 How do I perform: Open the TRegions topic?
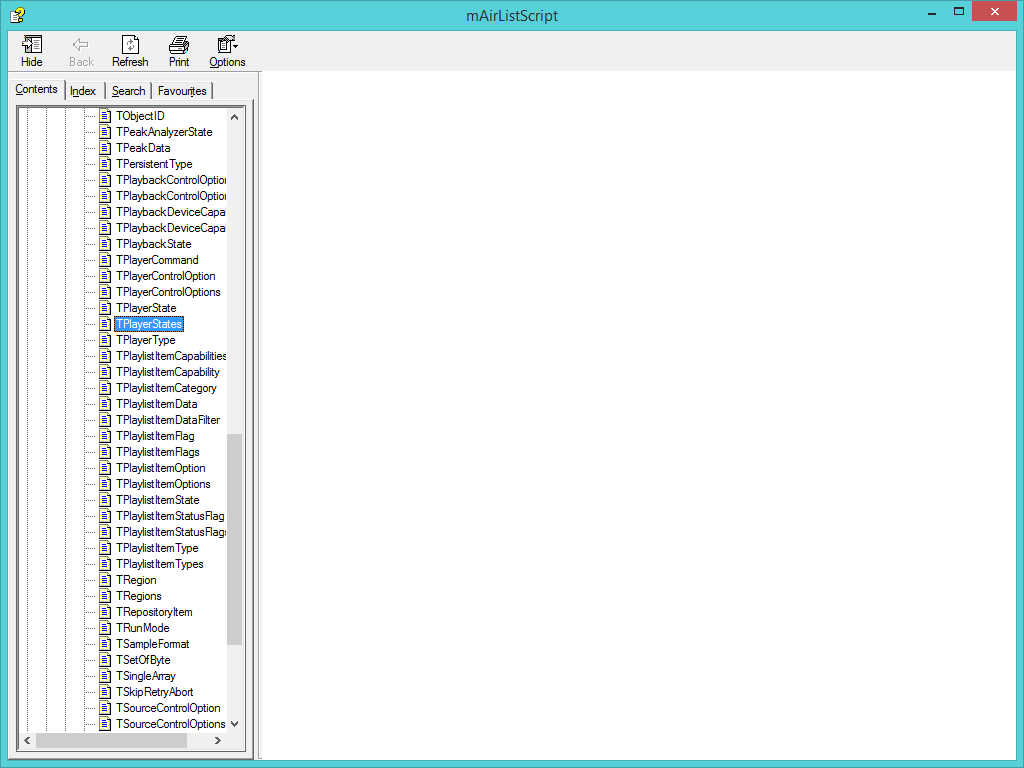click(139, 596)
